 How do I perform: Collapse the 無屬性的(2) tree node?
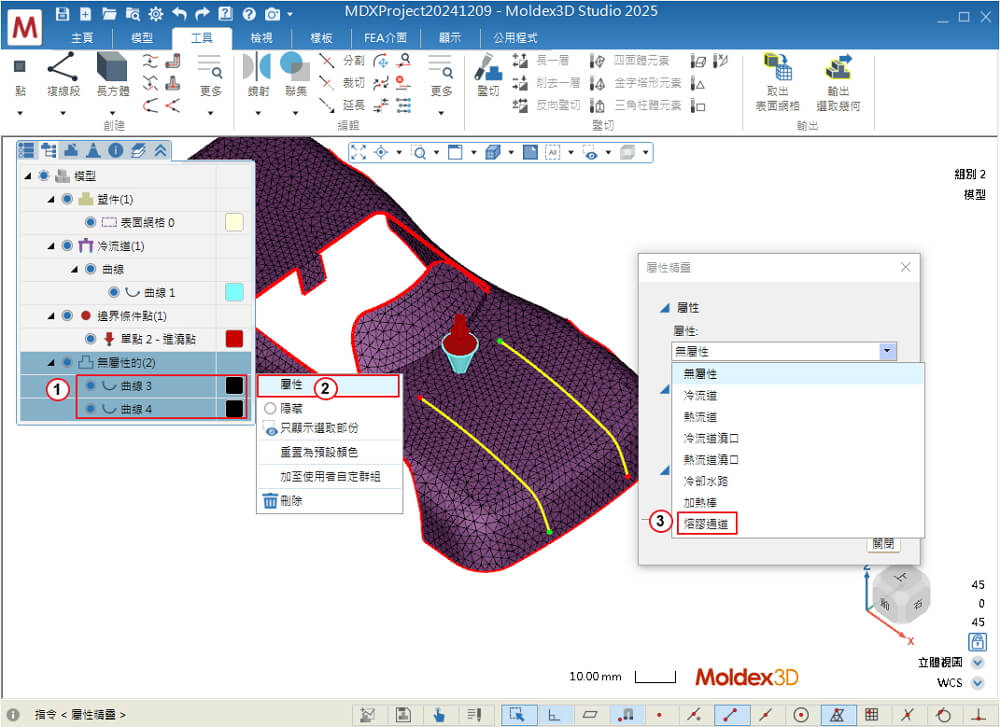tap(51, 363)
